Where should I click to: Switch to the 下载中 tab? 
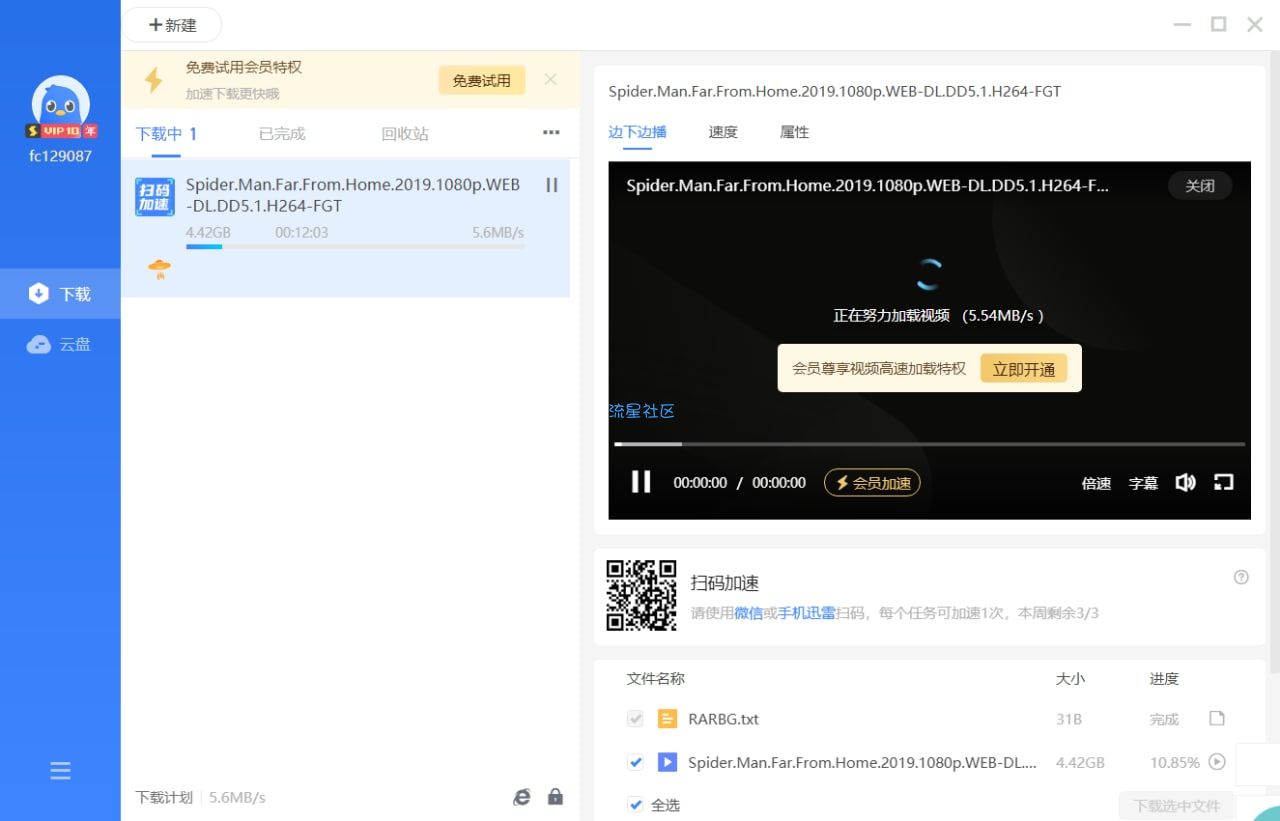[167, 133]
